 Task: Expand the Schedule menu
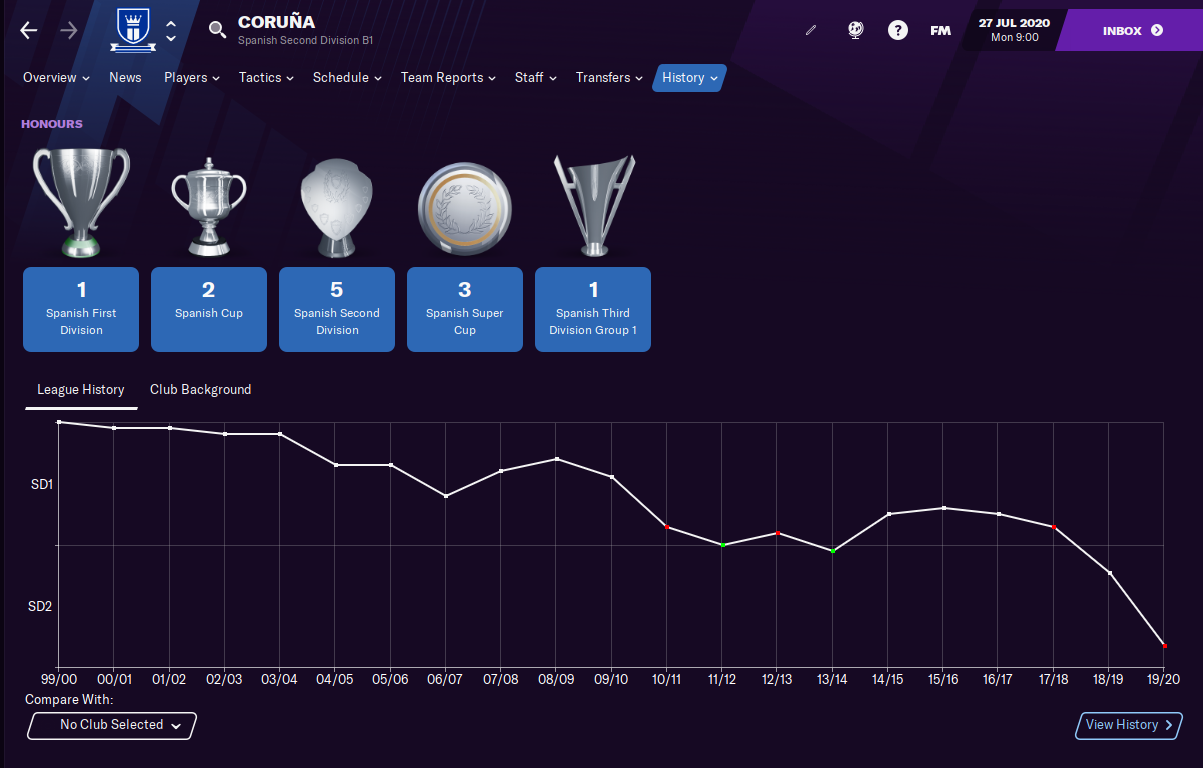click(347, 77)
